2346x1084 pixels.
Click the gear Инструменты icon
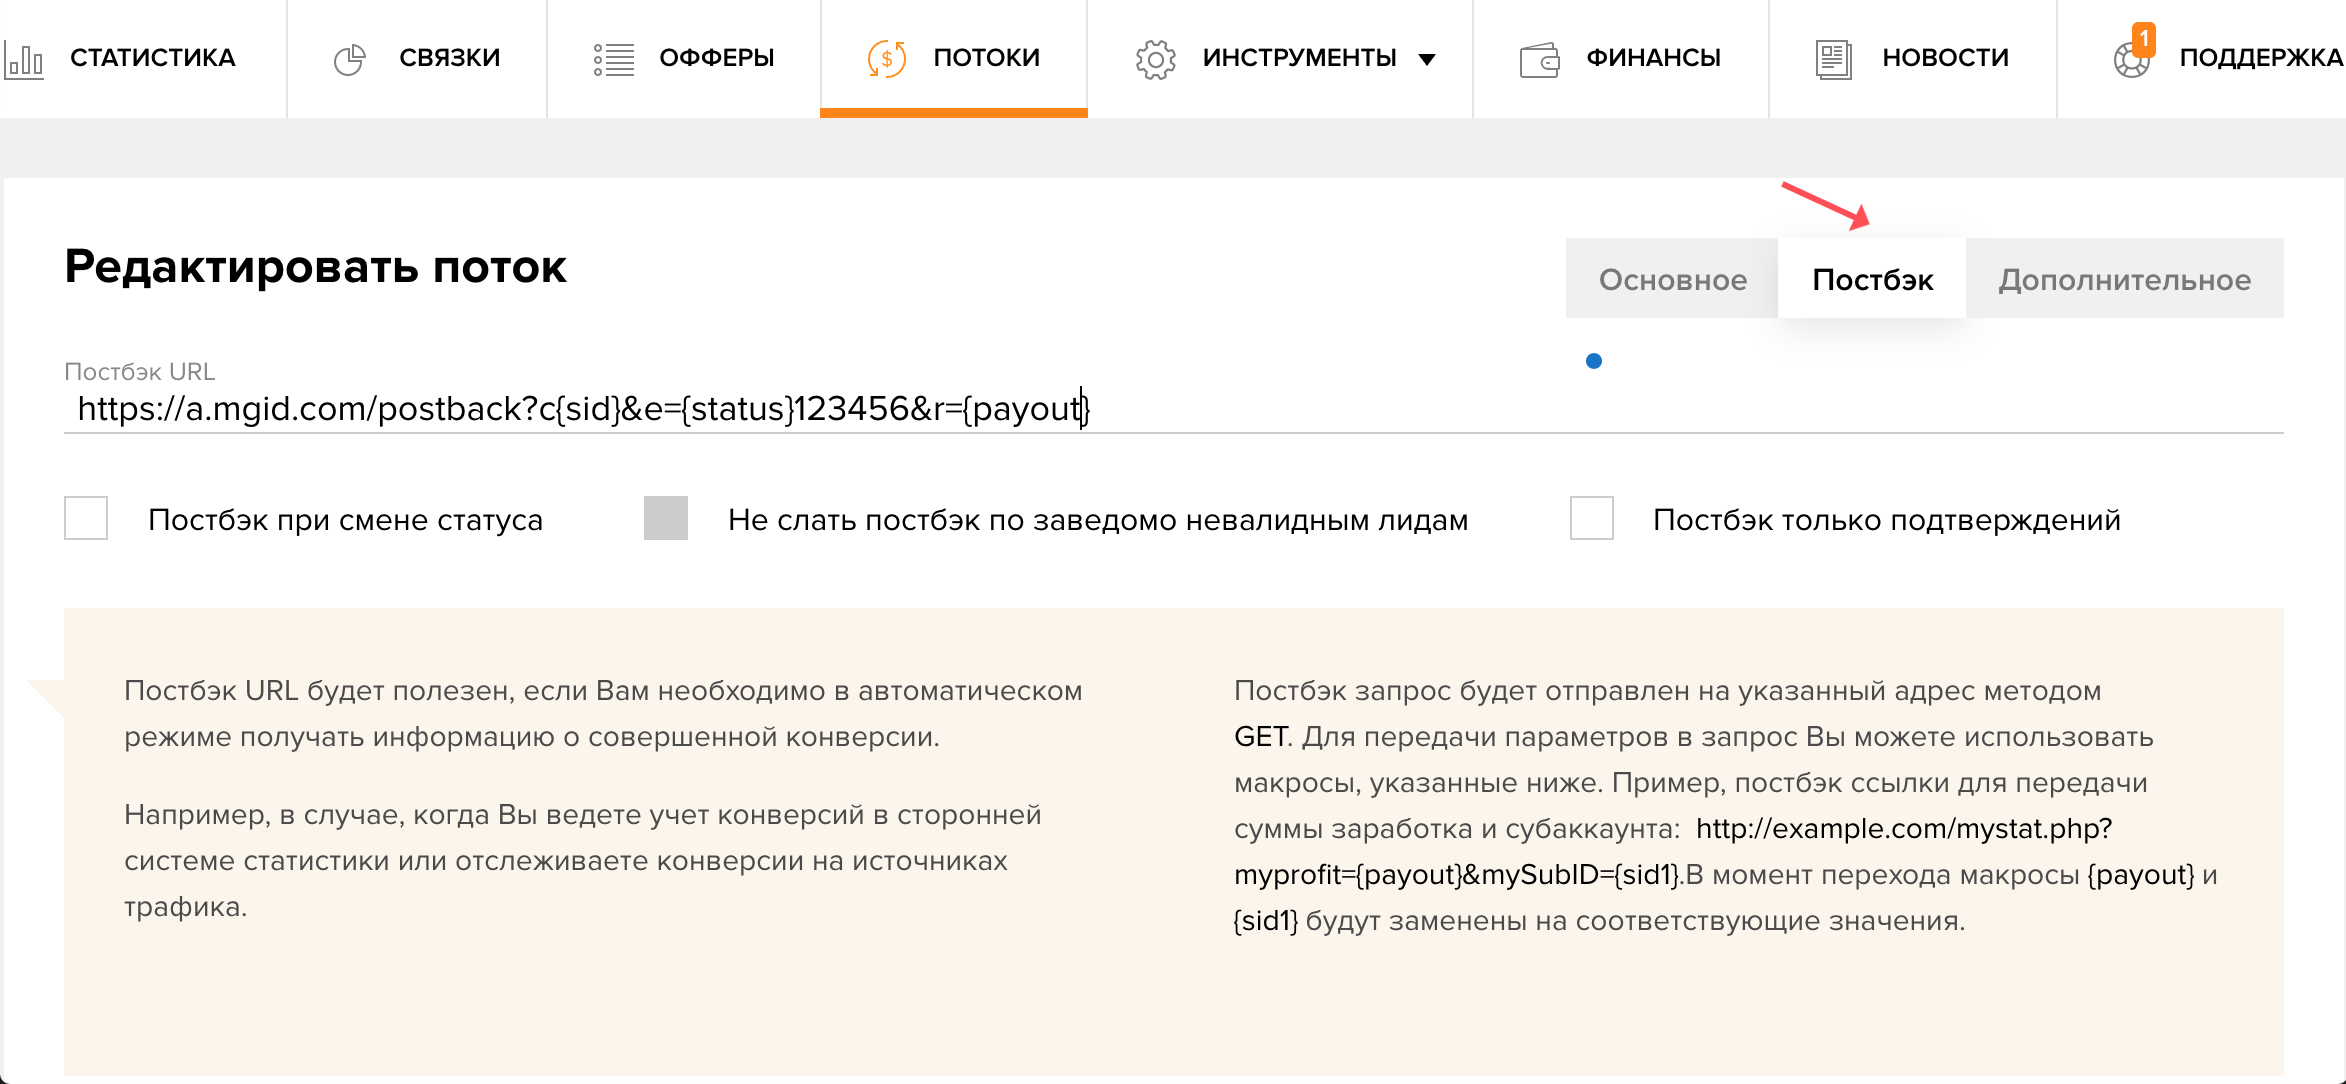pos(1155,60)
